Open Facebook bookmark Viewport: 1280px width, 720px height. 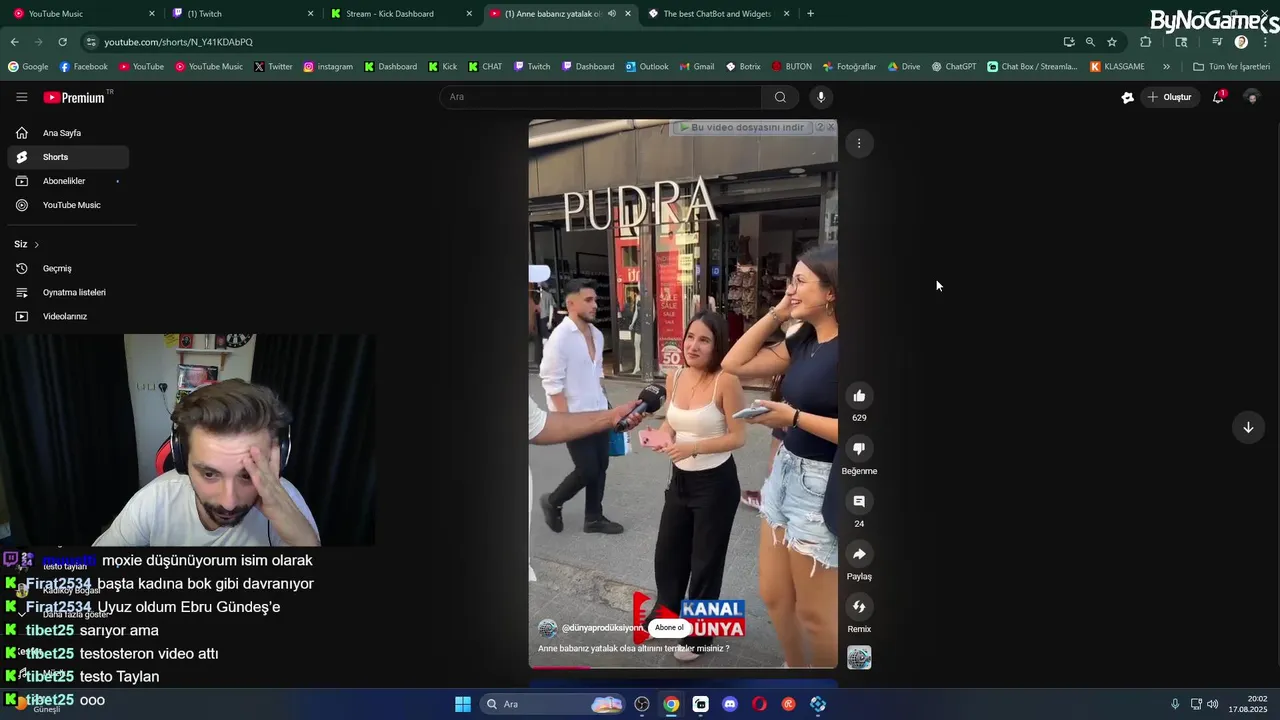click(x=84, y=67)
